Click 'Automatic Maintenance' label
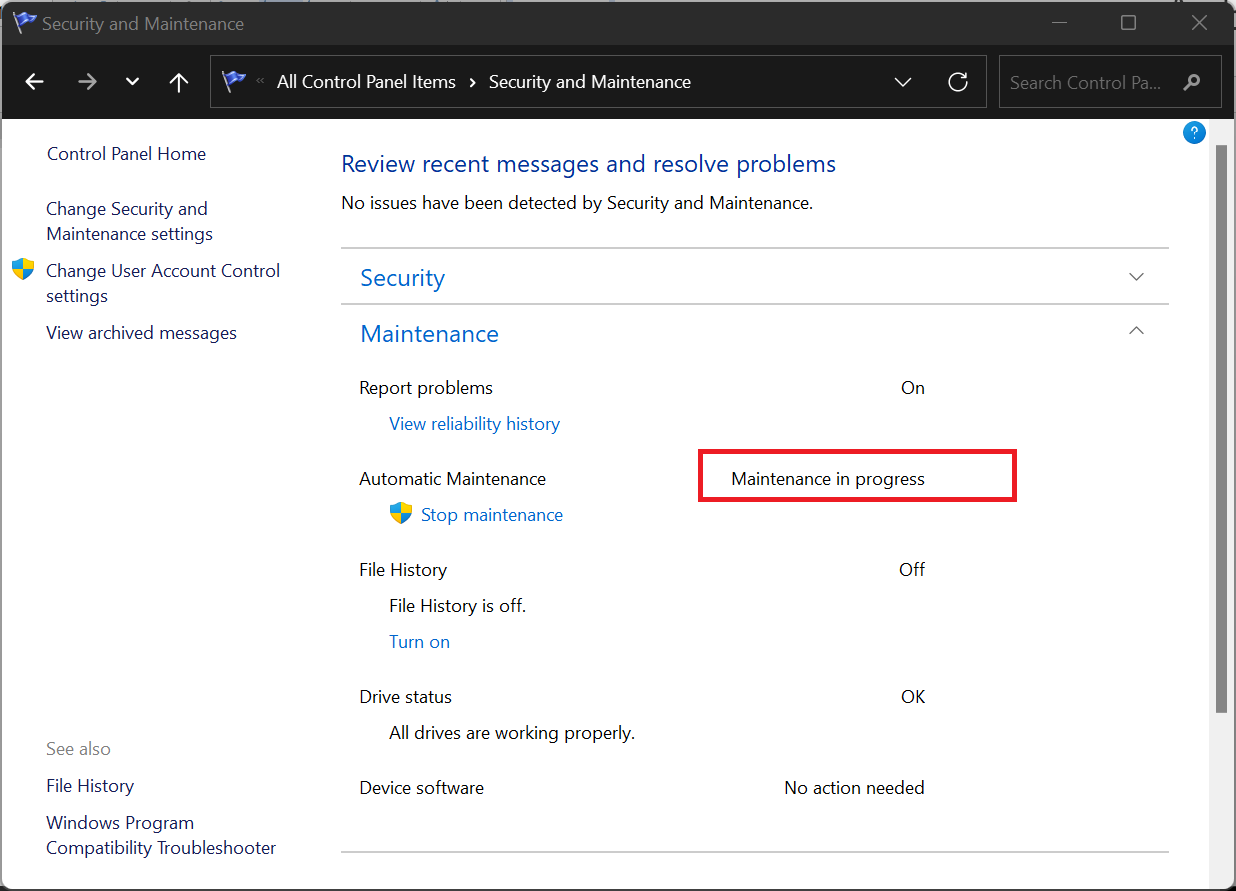This screenshot has width=1236, height=891. [x=452, y=479]
